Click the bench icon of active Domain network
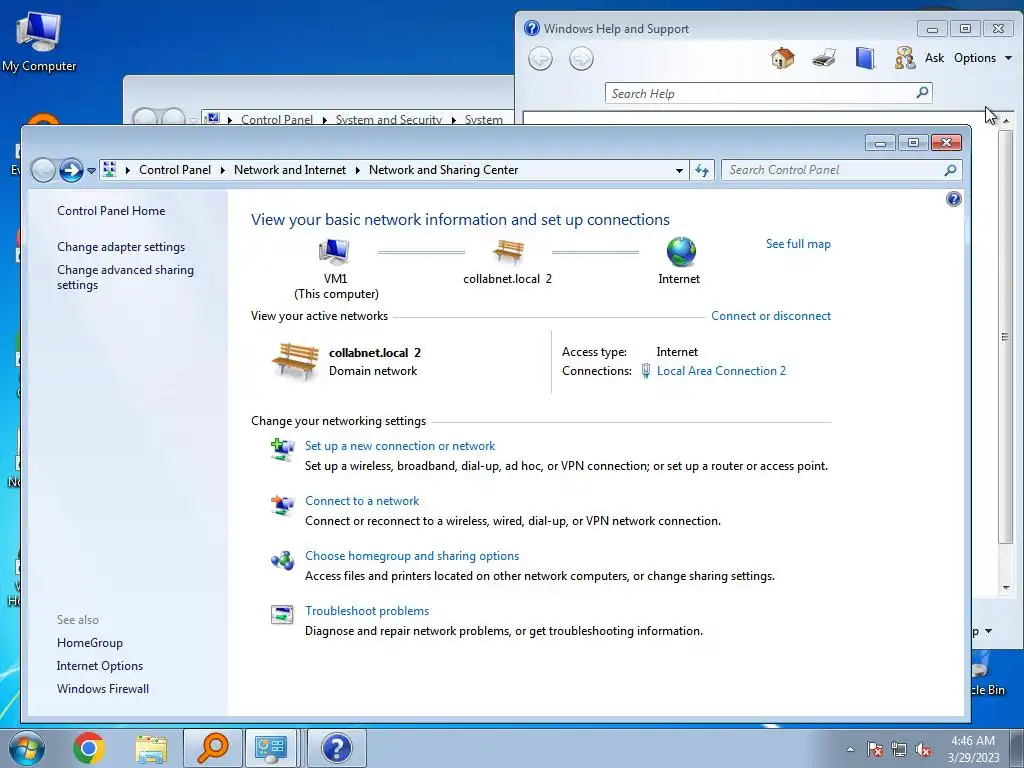This screenshot has width=1024, height=768. coord(295,361)
